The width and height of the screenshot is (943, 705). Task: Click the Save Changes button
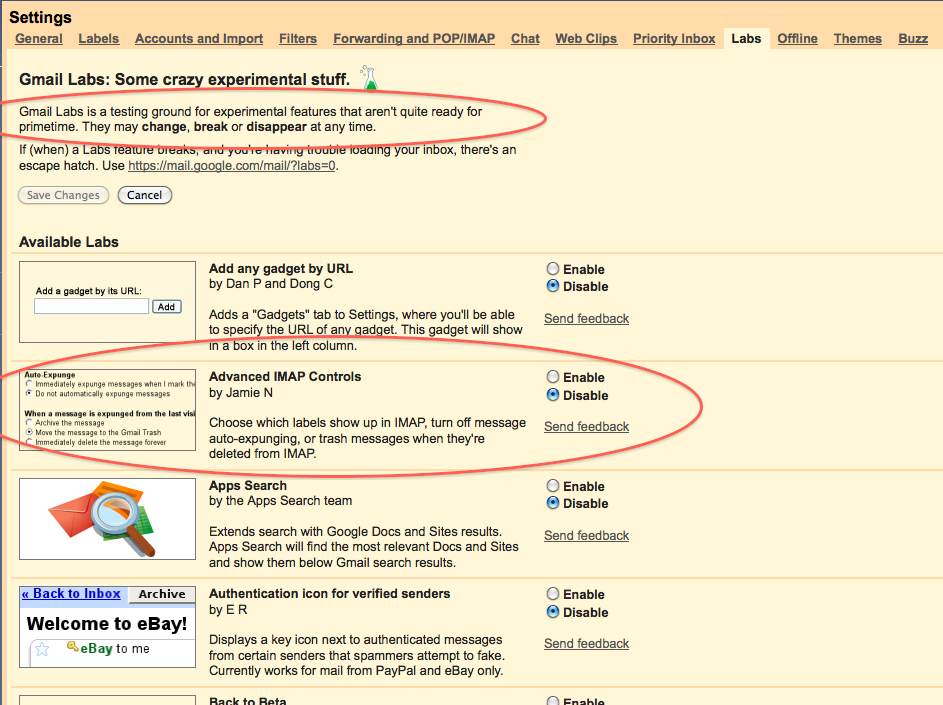pyautogui.click(x=63, y=195)
